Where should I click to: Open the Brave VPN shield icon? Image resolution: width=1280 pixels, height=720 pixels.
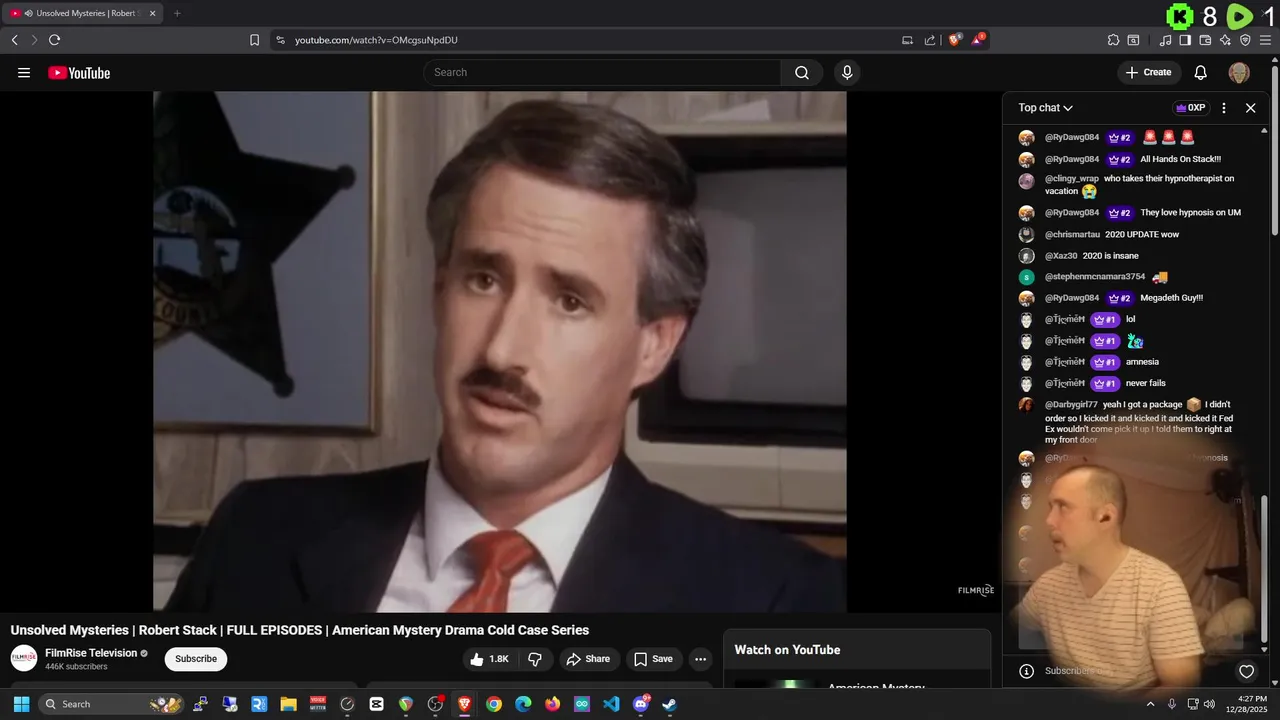1245,40
